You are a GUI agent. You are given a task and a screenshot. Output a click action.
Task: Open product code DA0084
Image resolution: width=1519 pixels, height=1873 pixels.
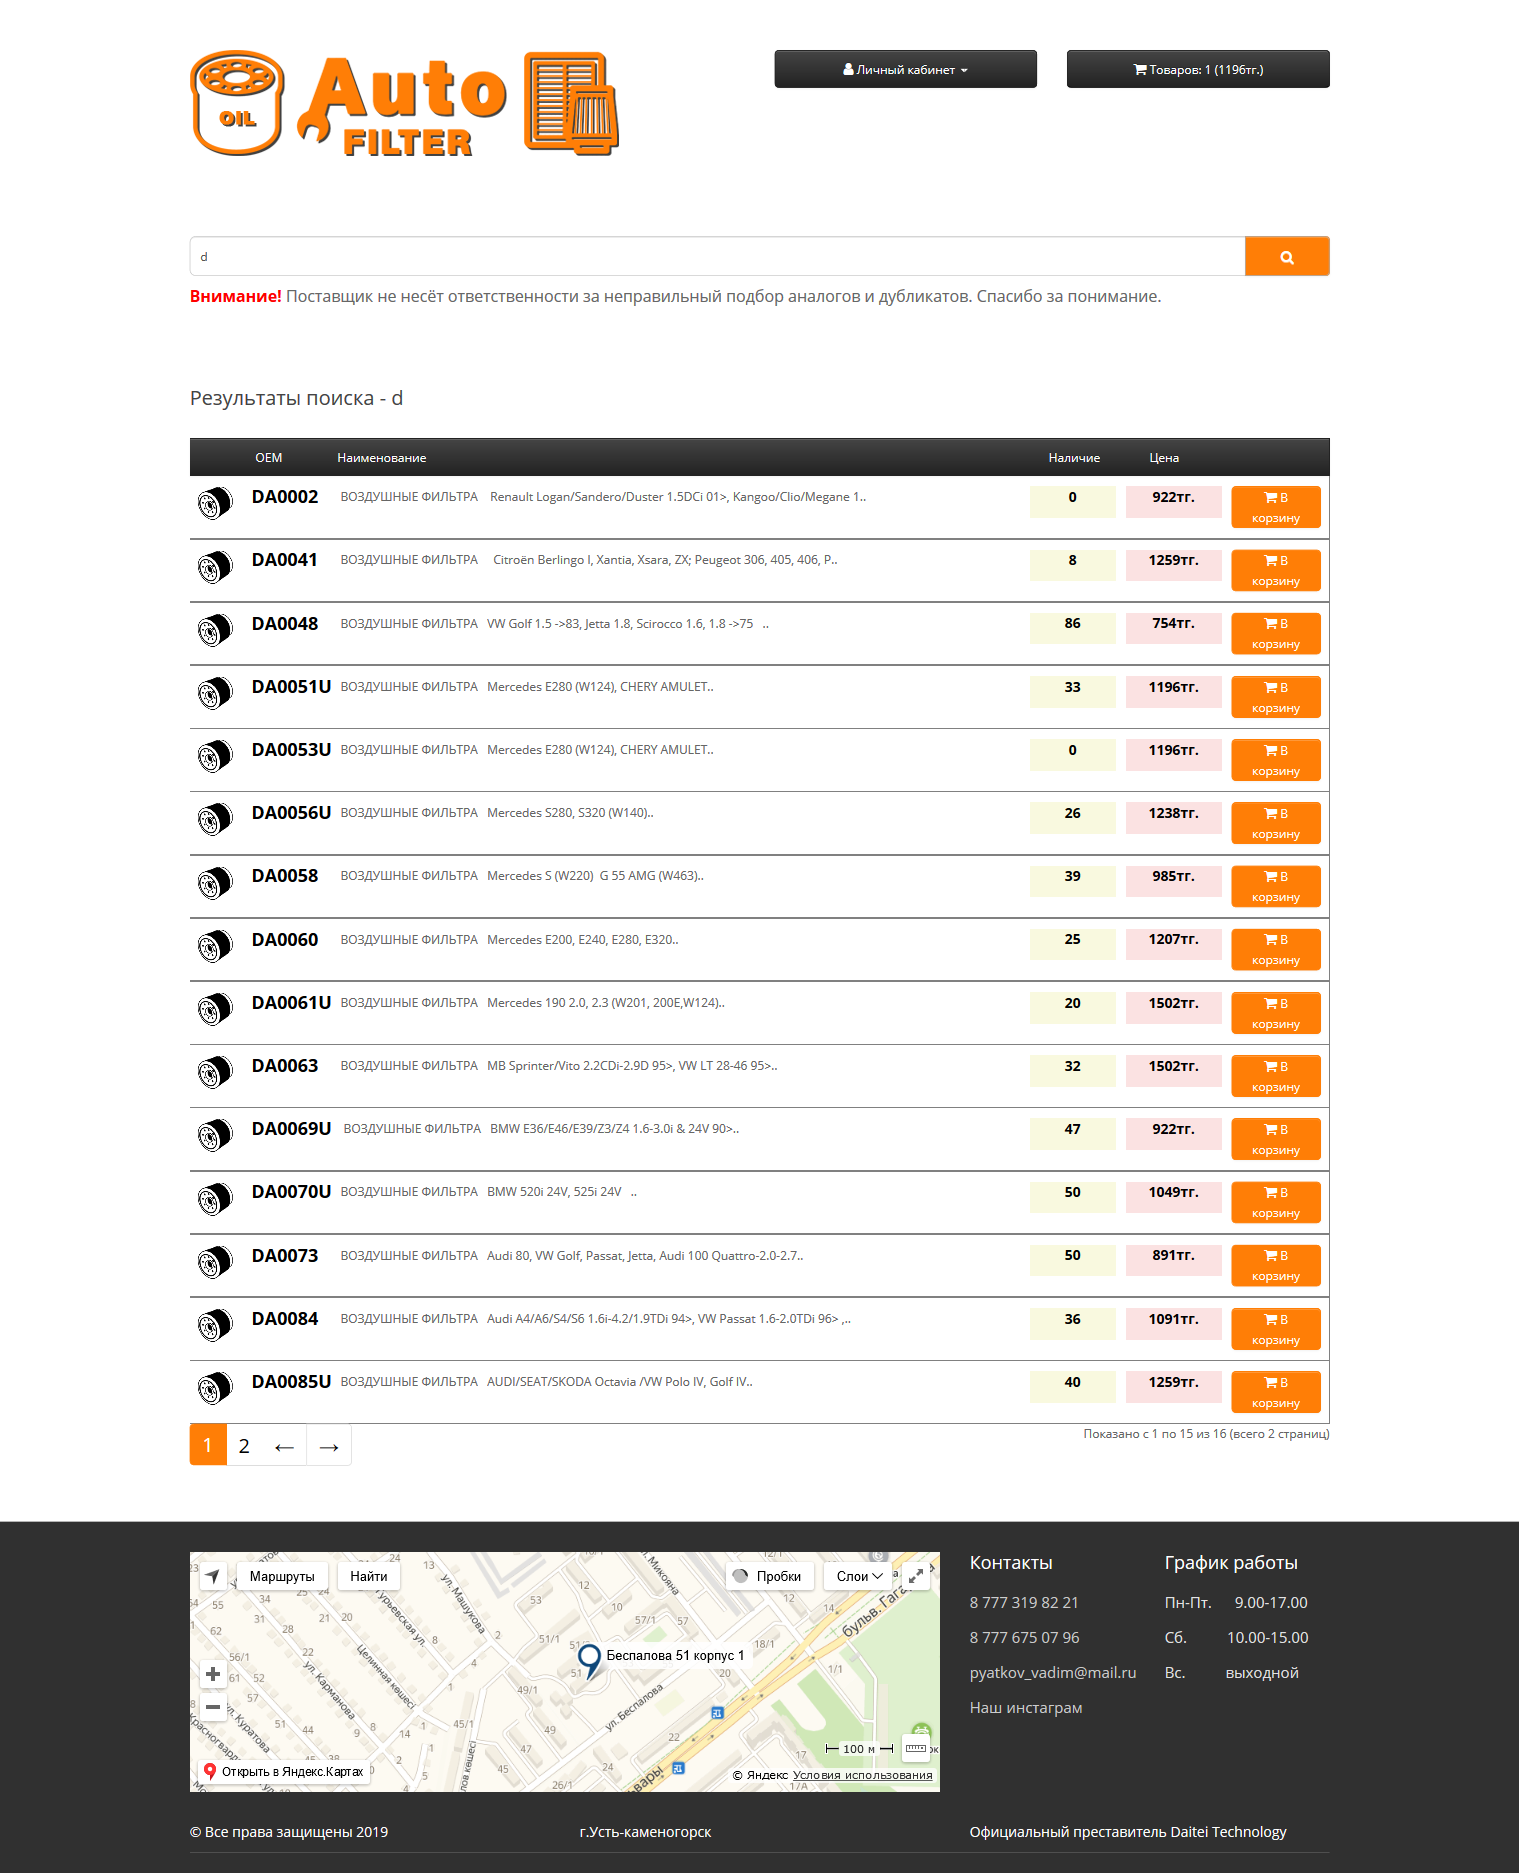click(x=285, y=1319)
